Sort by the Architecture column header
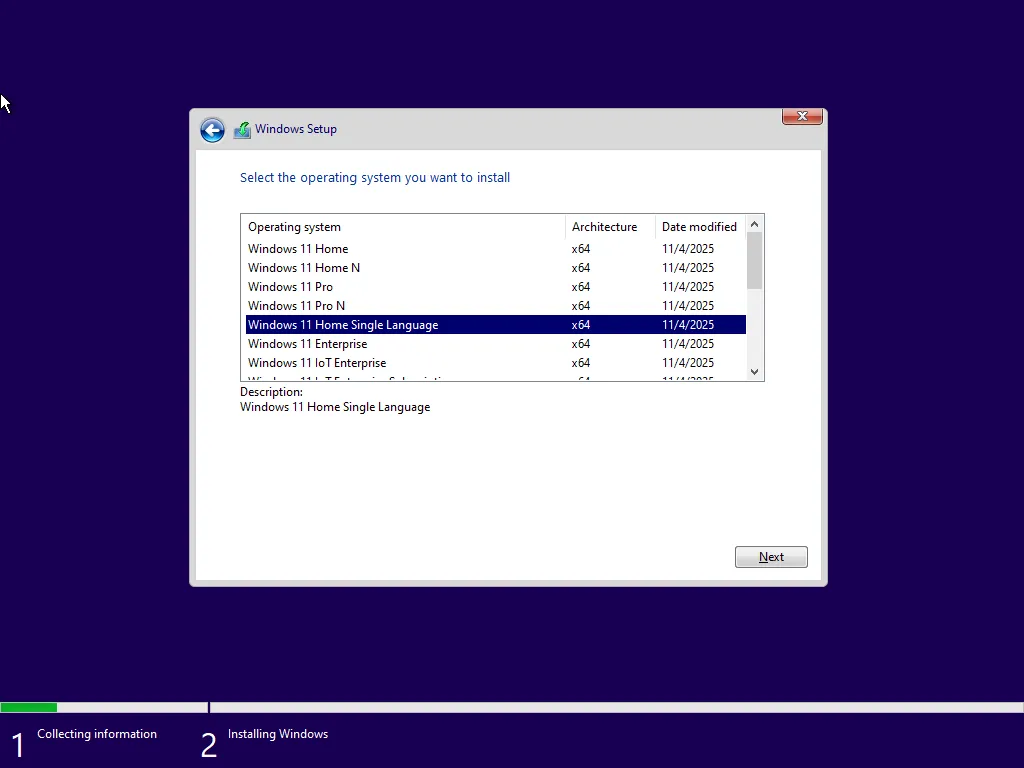This screenshot has height=768, width=1024. [x=604, y=227]
